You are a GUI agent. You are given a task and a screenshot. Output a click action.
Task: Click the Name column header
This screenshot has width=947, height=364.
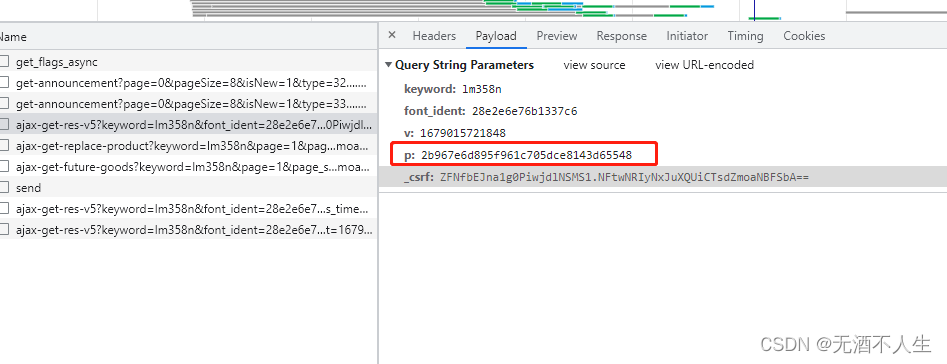188,37
